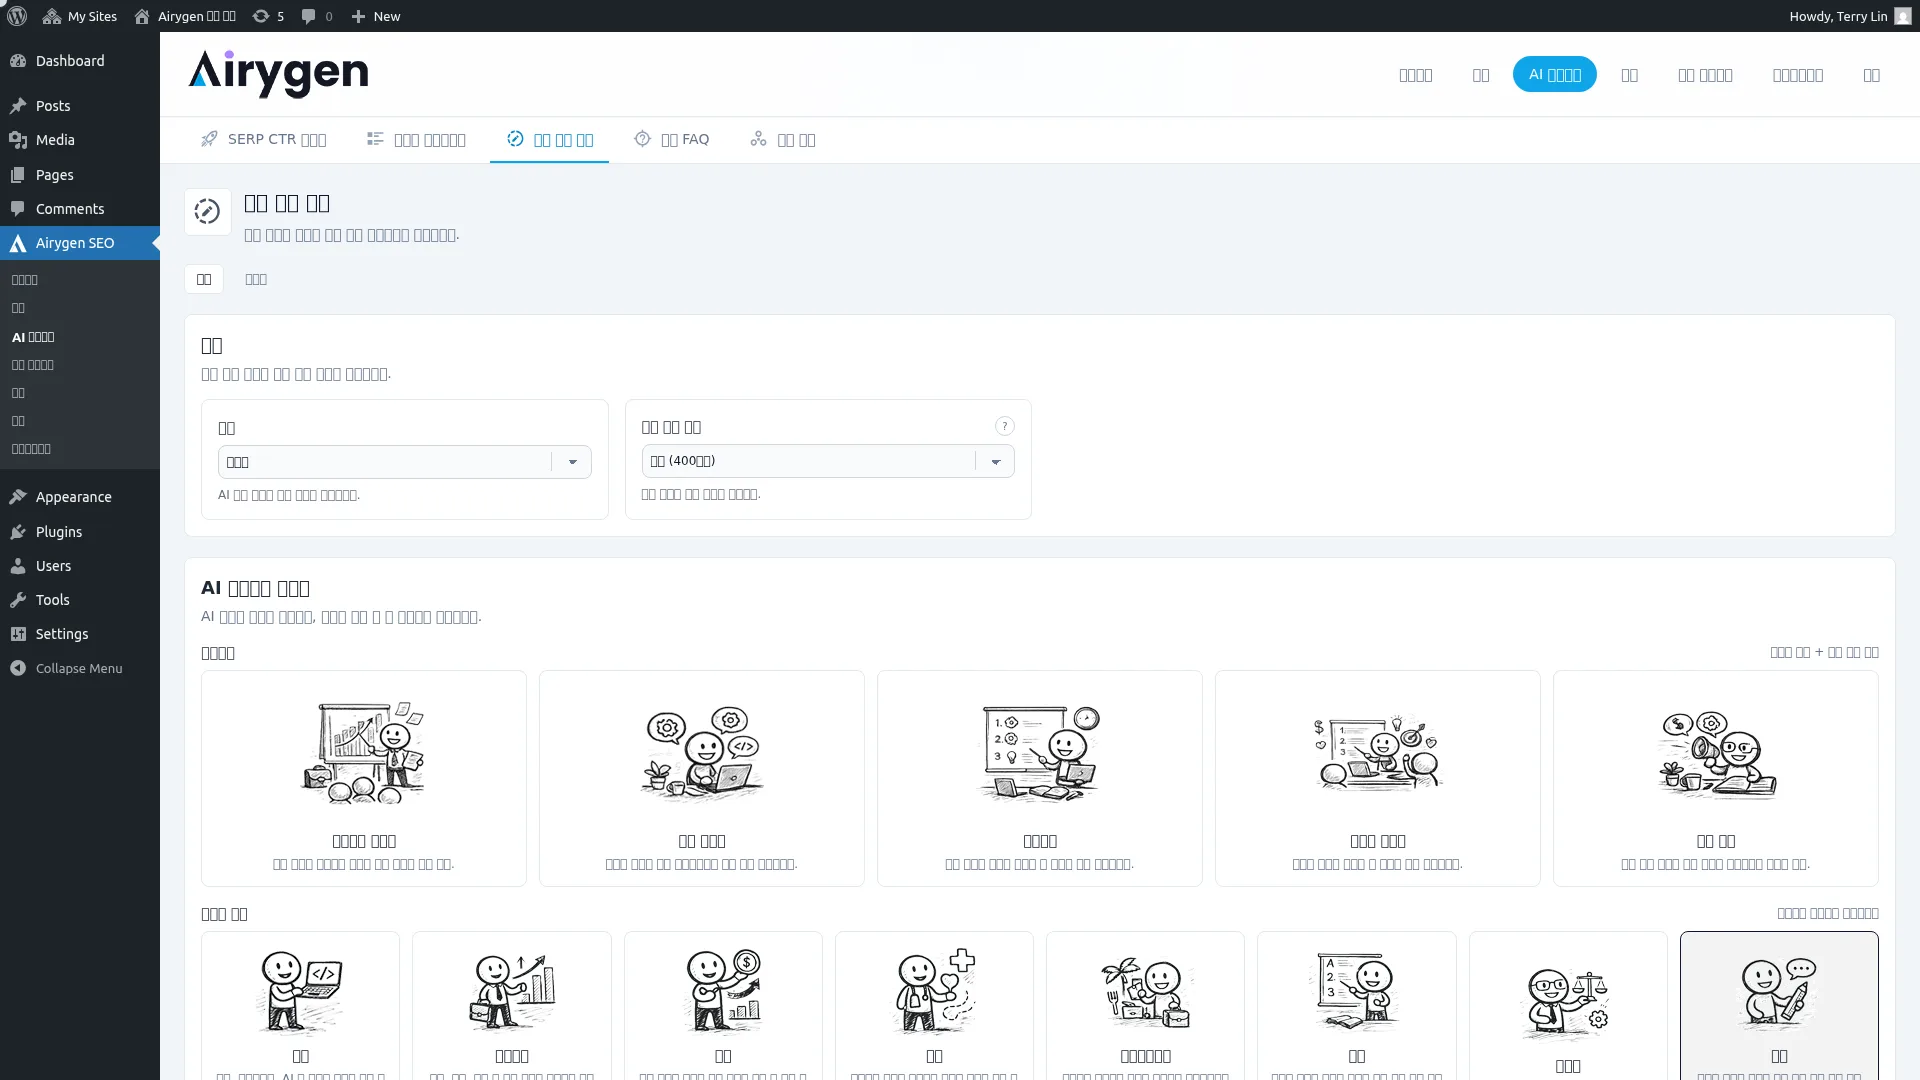
Task: Switch to the tab with the list icon
Action: point(416,139)
